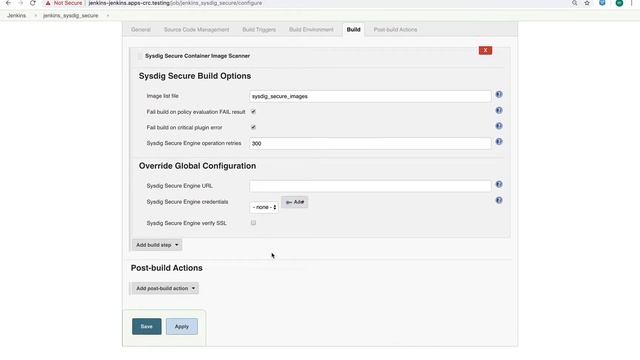Viewport: 640px width, 360px height.
Task: Open the Add credentials button menu
Action: (295, 202)
